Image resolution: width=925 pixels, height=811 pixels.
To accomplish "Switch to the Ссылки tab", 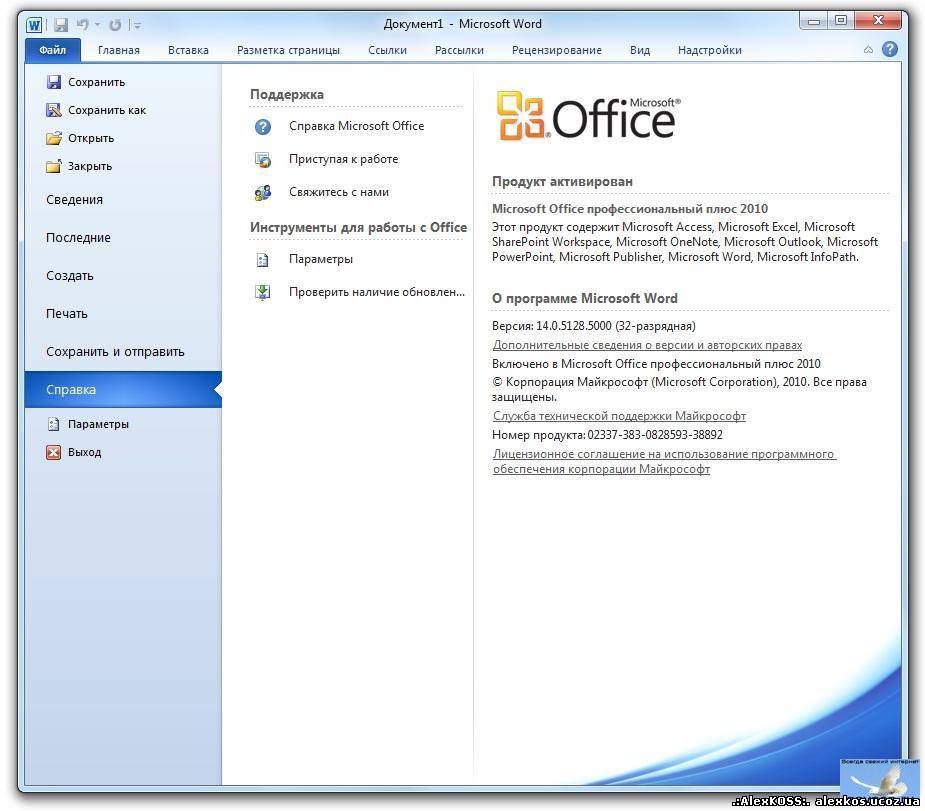I will [388, 50].
